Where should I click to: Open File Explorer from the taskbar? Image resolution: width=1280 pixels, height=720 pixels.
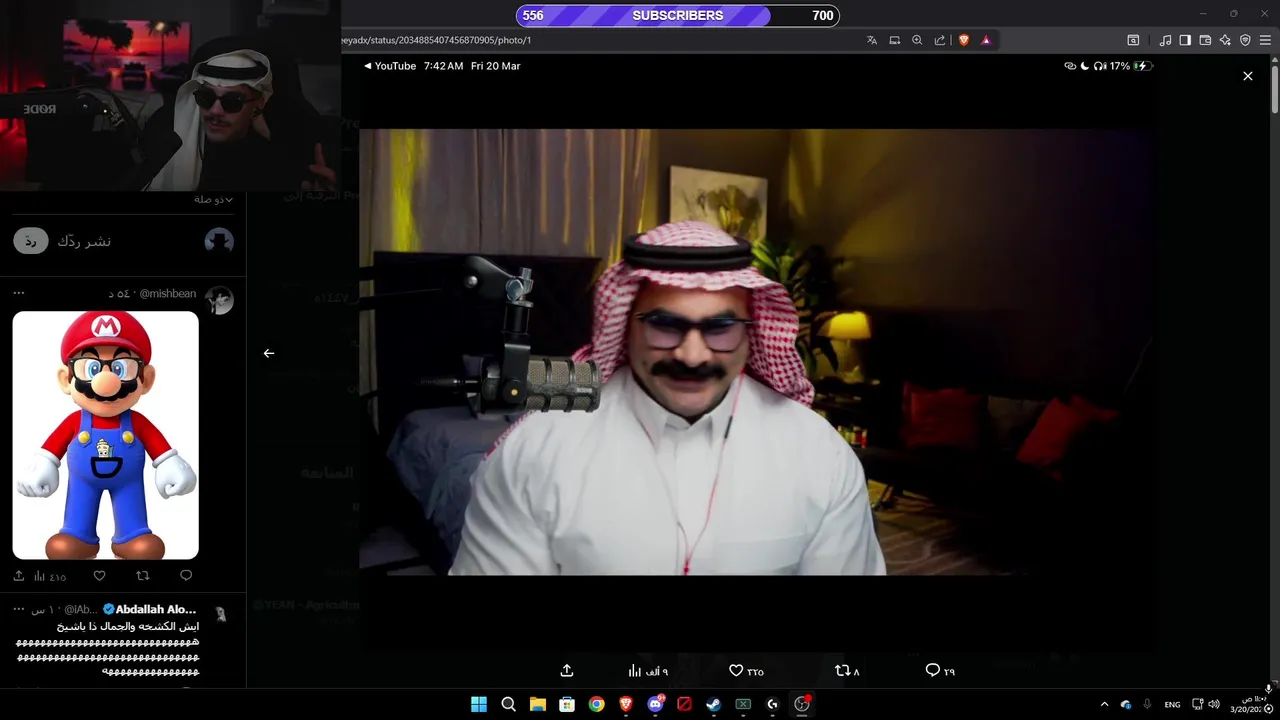click(x=538, y=704)
